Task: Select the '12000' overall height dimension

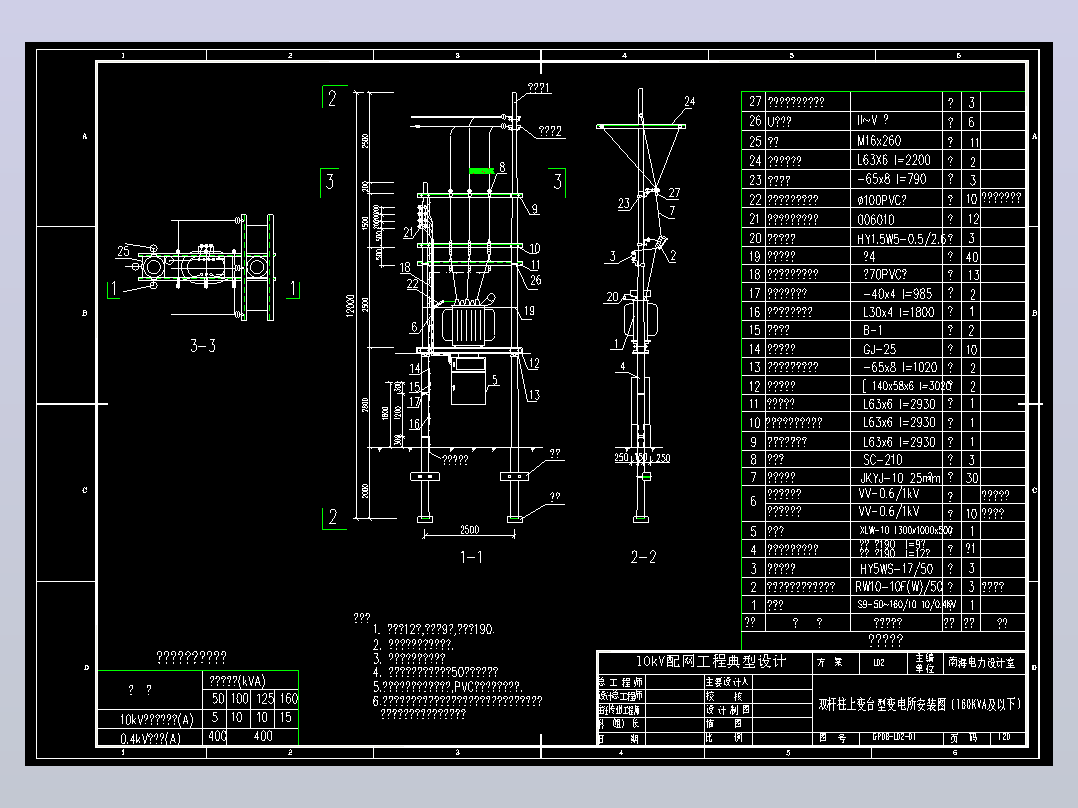Action: pyautogui.click(x=350, y=305)
